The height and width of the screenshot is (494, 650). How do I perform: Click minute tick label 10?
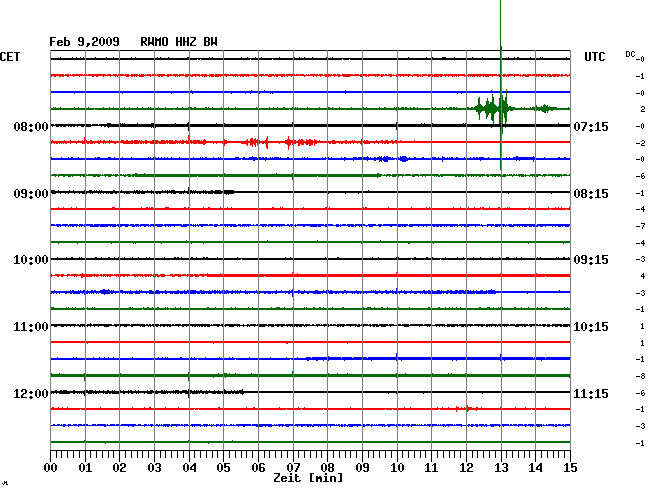397,468
